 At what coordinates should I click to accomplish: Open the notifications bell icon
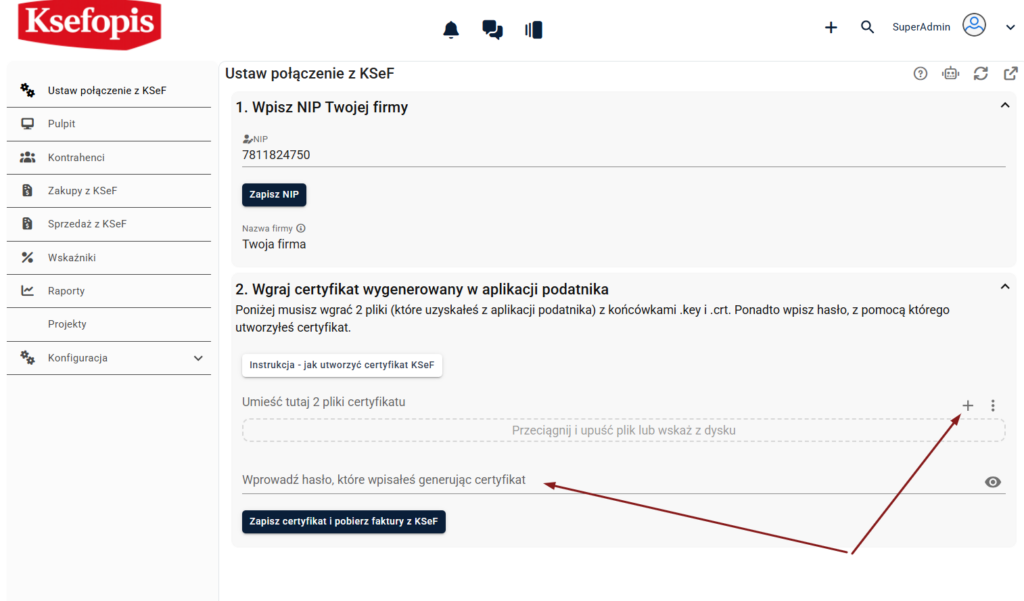tap(451, 29)
